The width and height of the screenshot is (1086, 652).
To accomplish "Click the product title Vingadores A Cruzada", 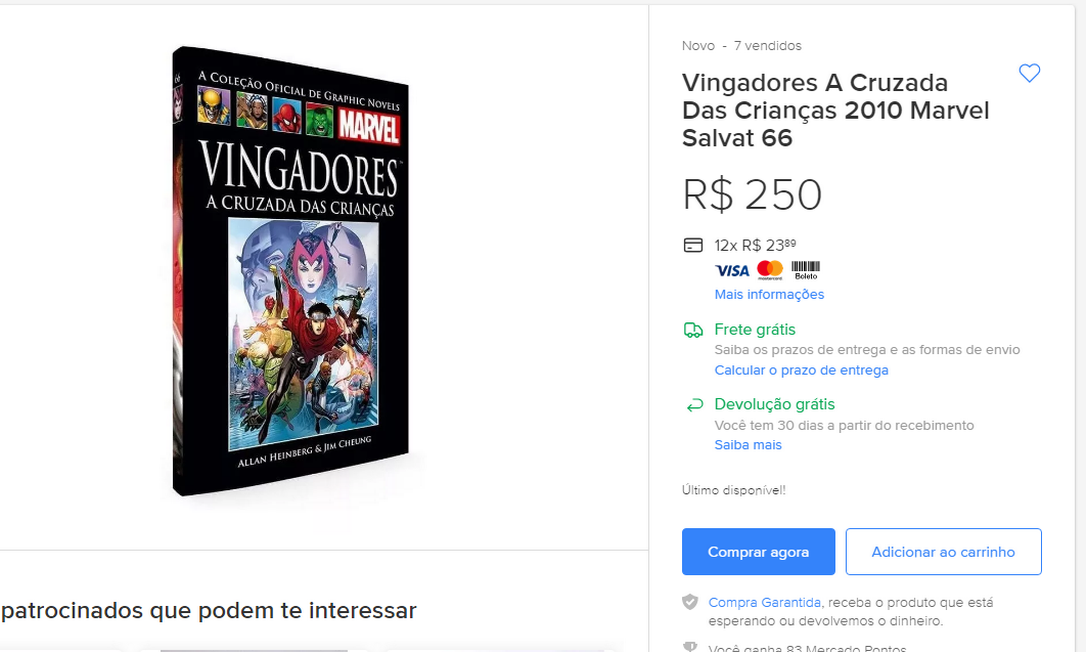I will pyautogui.click(x=835, y=110).
